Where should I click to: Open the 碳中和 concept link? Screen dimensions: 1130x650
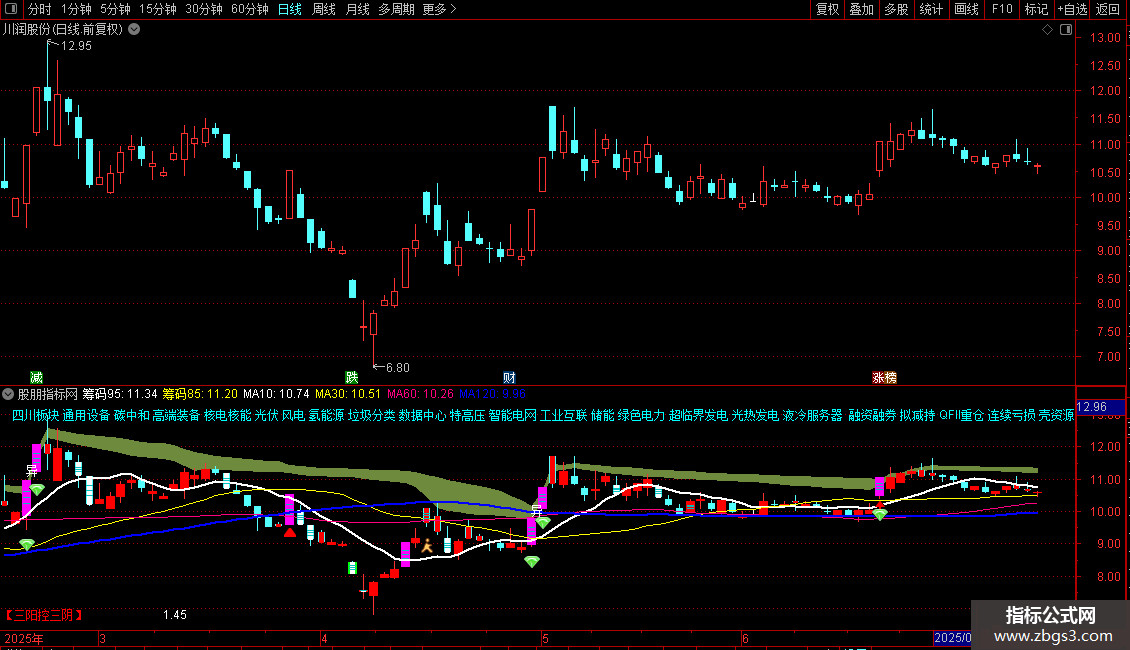[x=131, y=415]
